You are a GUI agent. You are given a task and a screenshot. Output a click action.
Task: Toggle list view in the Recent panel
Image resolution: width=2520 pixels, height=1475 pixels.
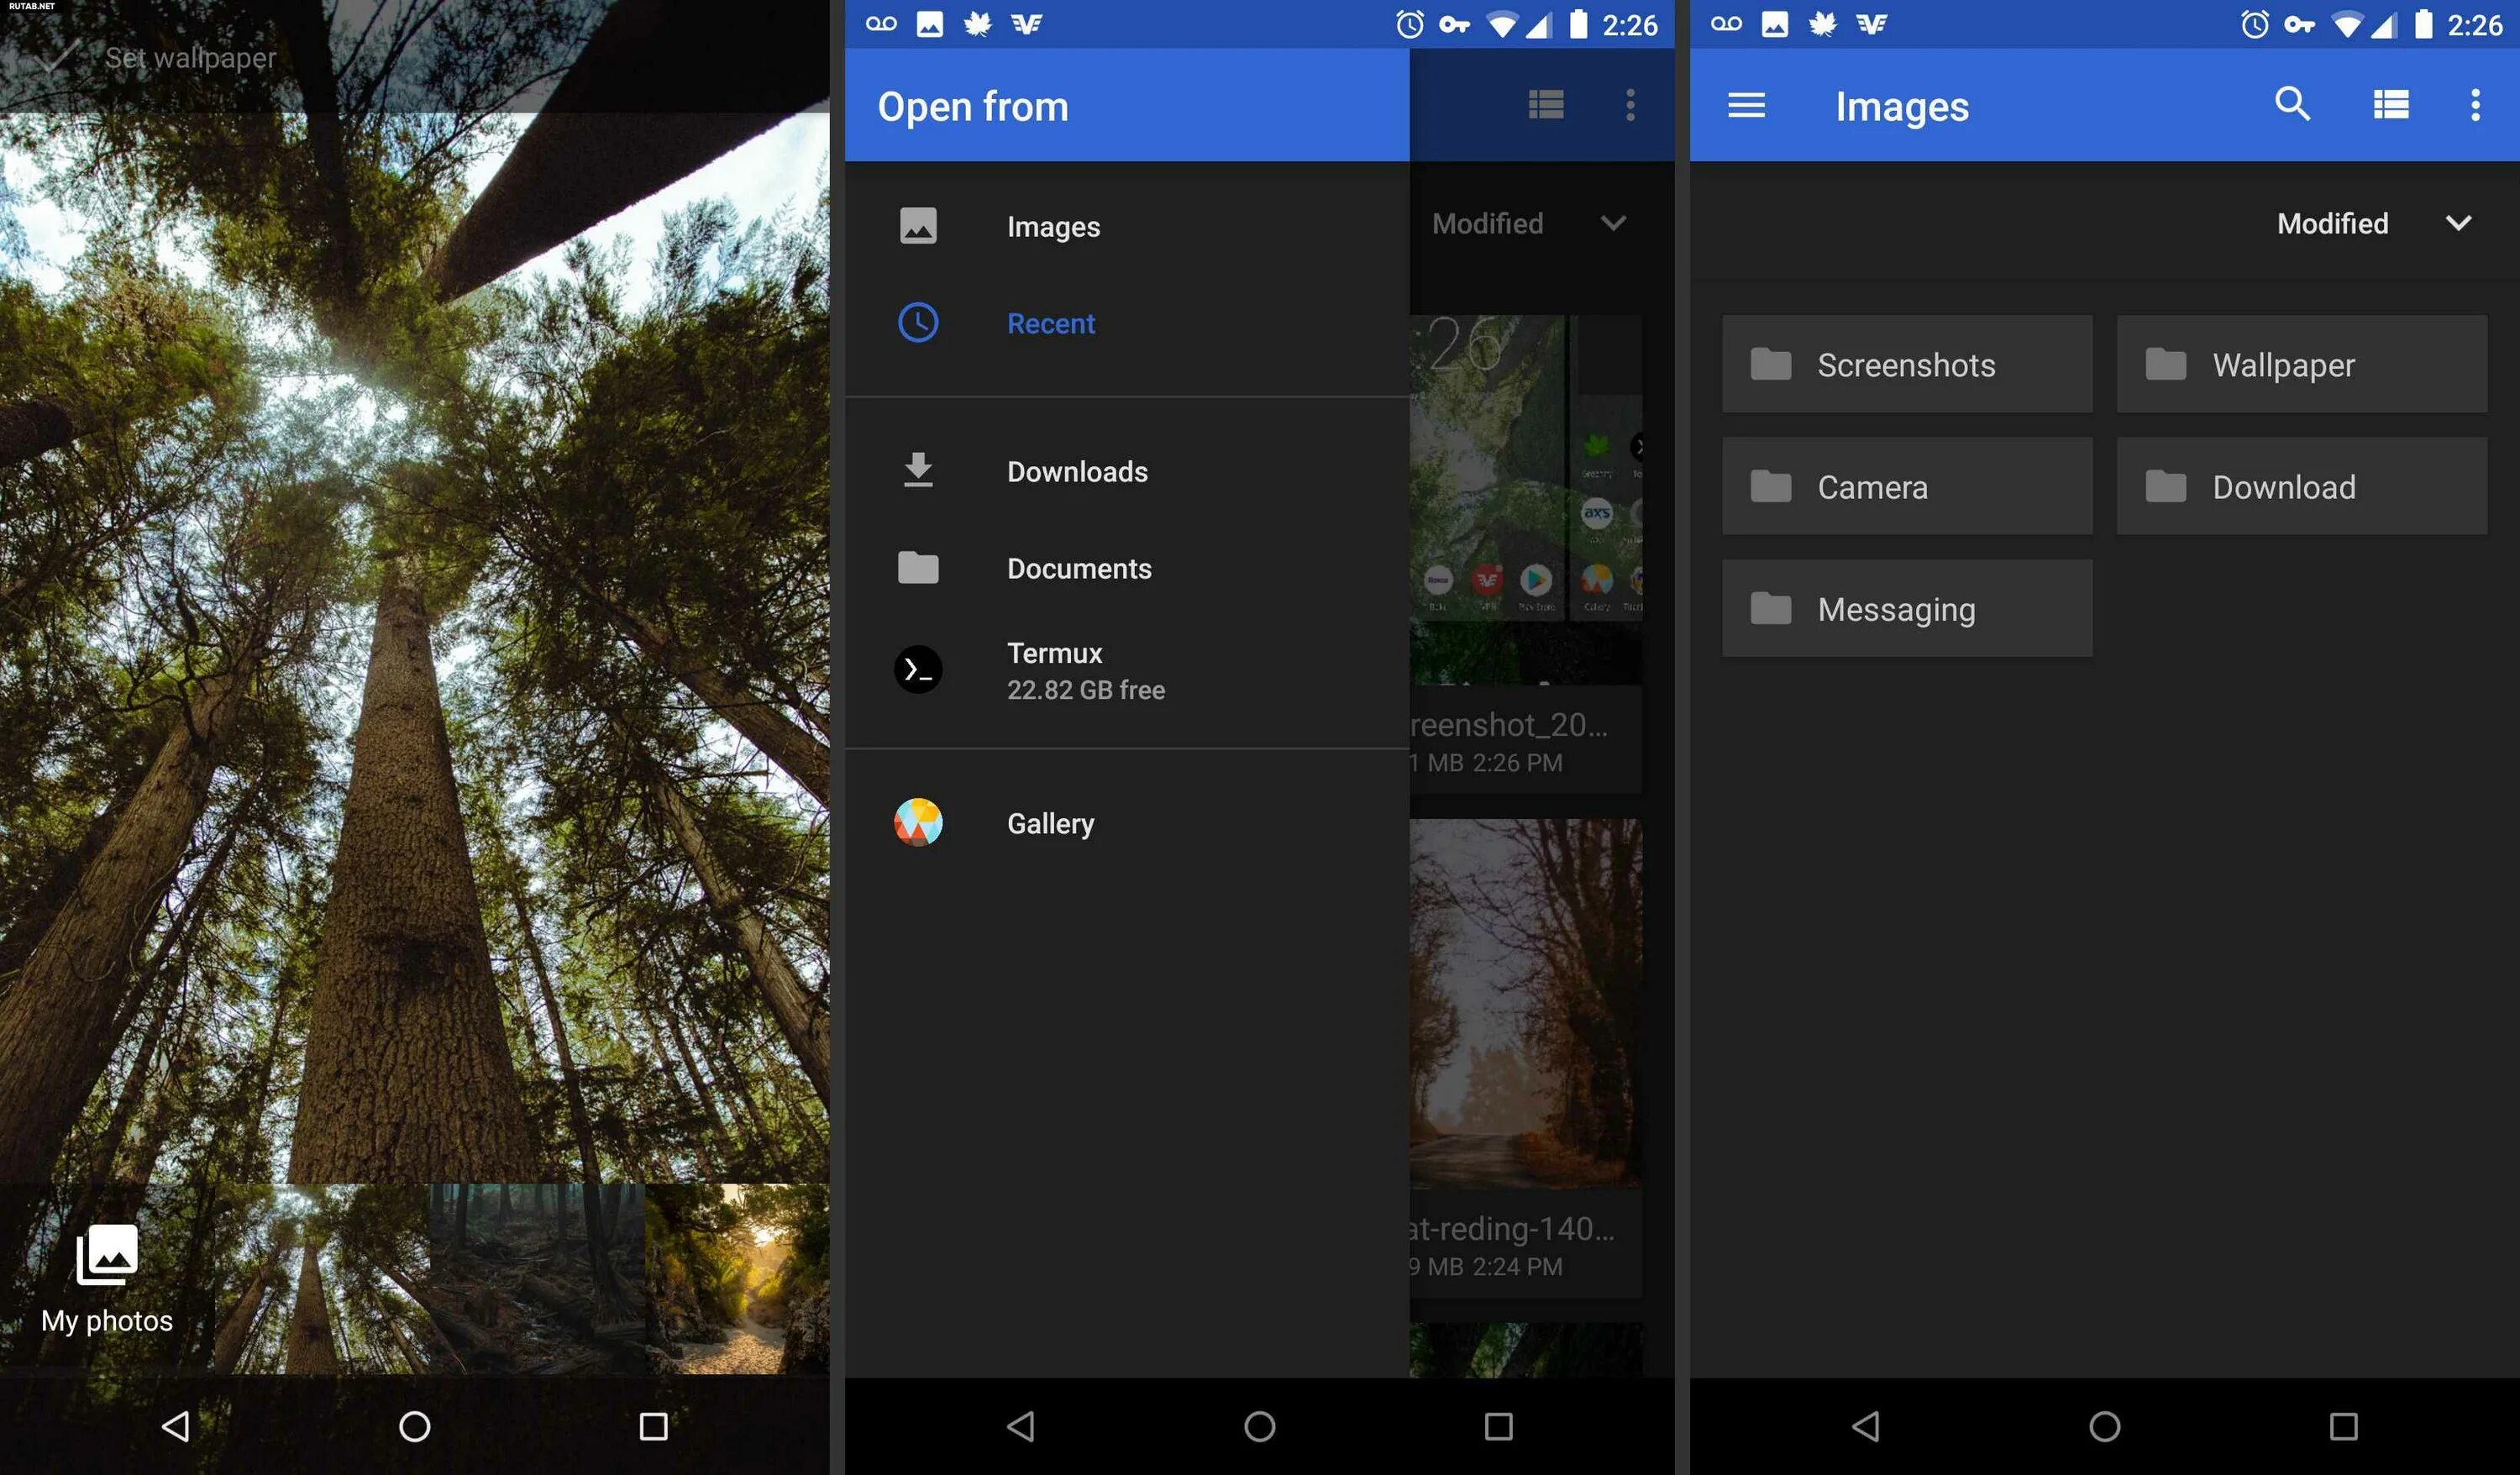(x=1542, y=103)
